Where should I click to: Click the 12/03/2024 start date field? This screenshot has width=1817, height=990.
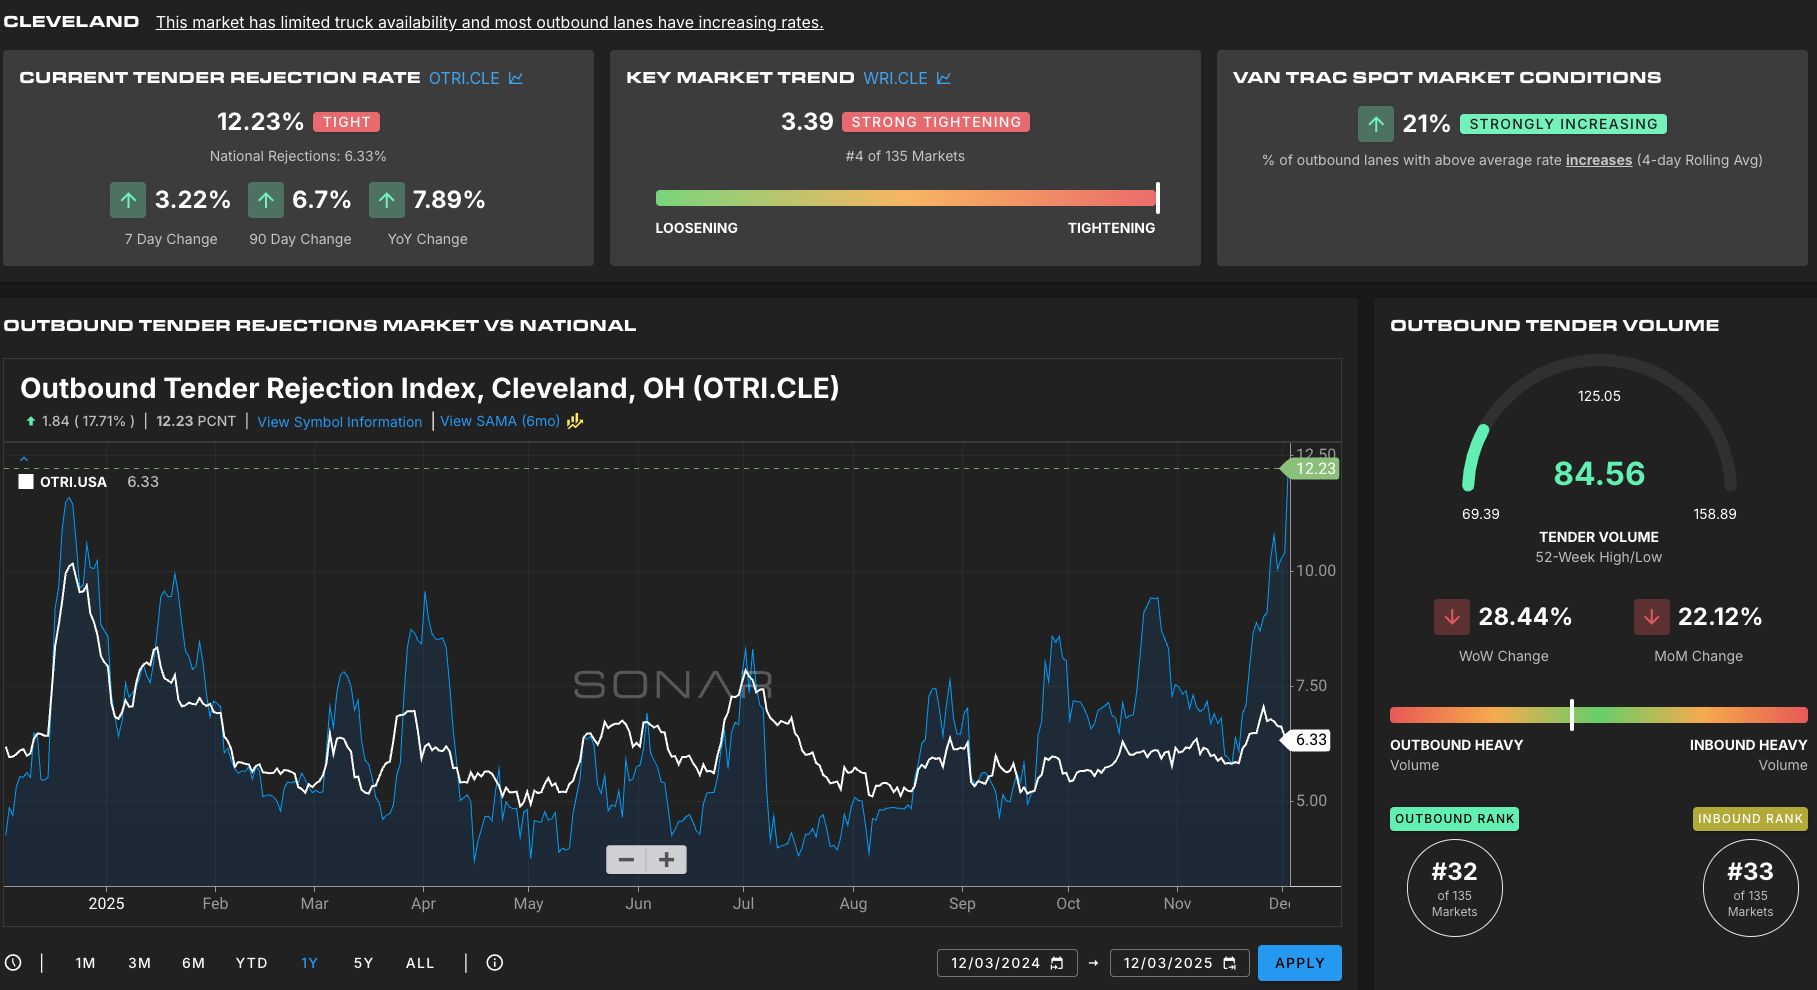pos(994,963)
